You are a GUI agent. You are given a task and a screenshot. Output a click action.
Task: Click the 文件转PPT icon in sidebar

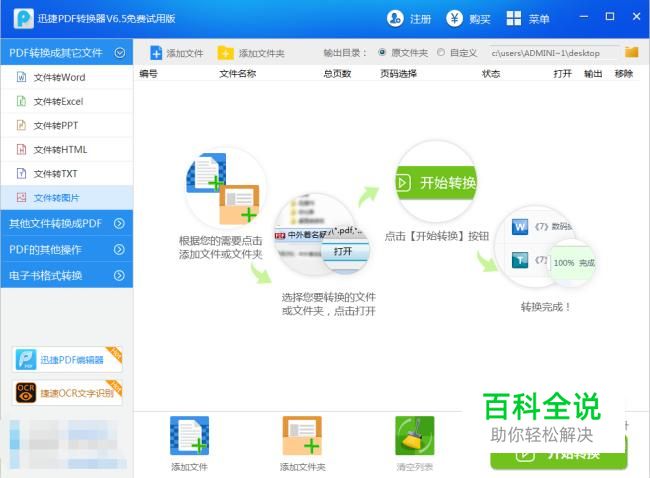point(21,125)
